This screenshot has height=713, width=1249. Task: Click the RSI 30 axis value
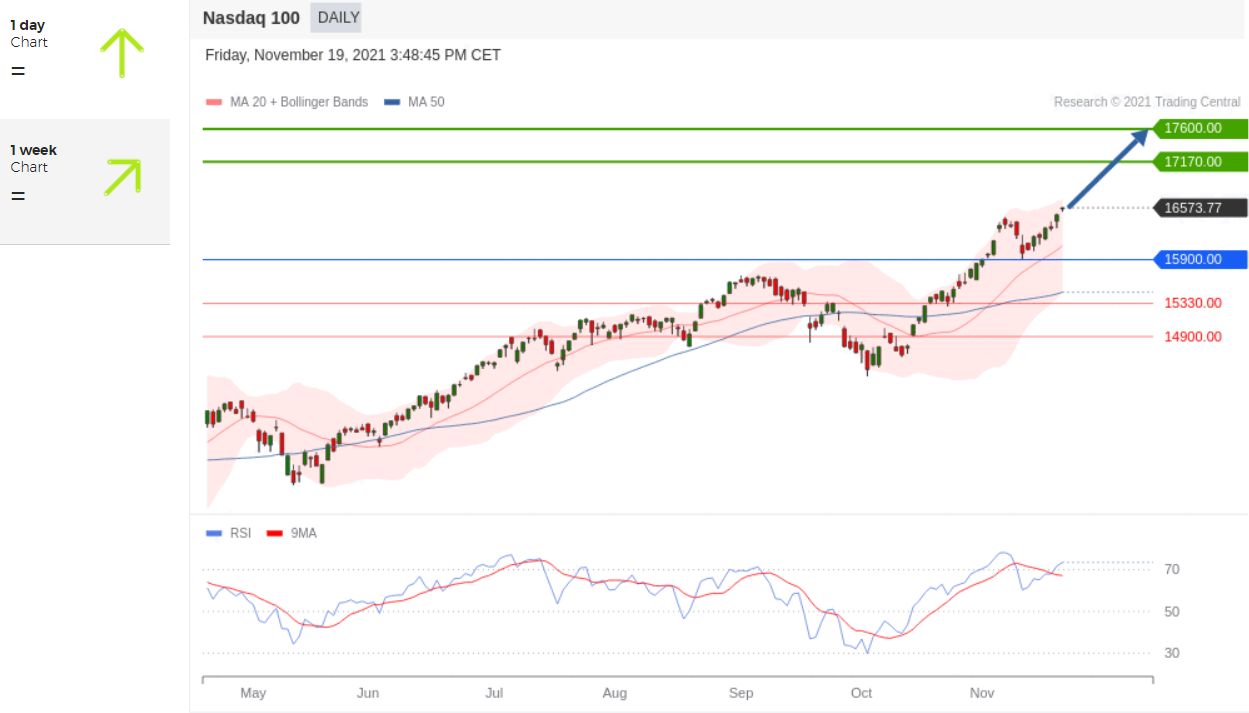click(x=1172, y=653)
